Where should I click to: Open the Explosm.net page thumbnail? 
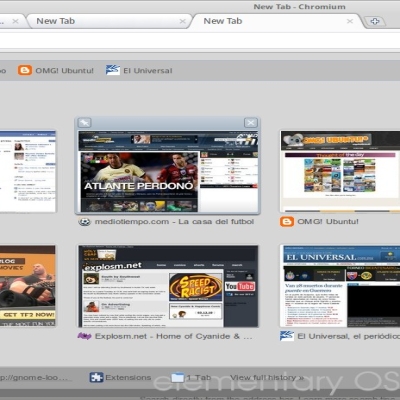[x=168, y=286]
